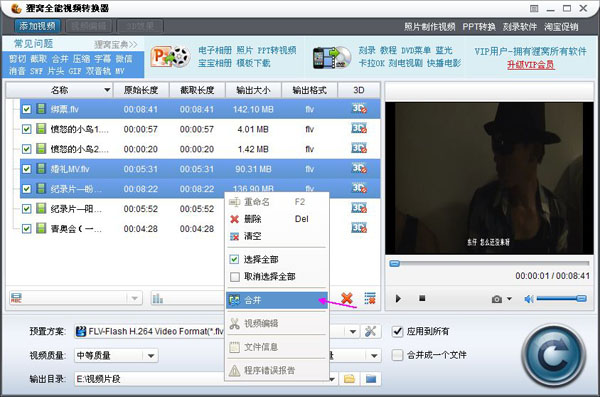Stop the preview playback
This screenshot has width=600, height=397.
(x=422, y=298)
